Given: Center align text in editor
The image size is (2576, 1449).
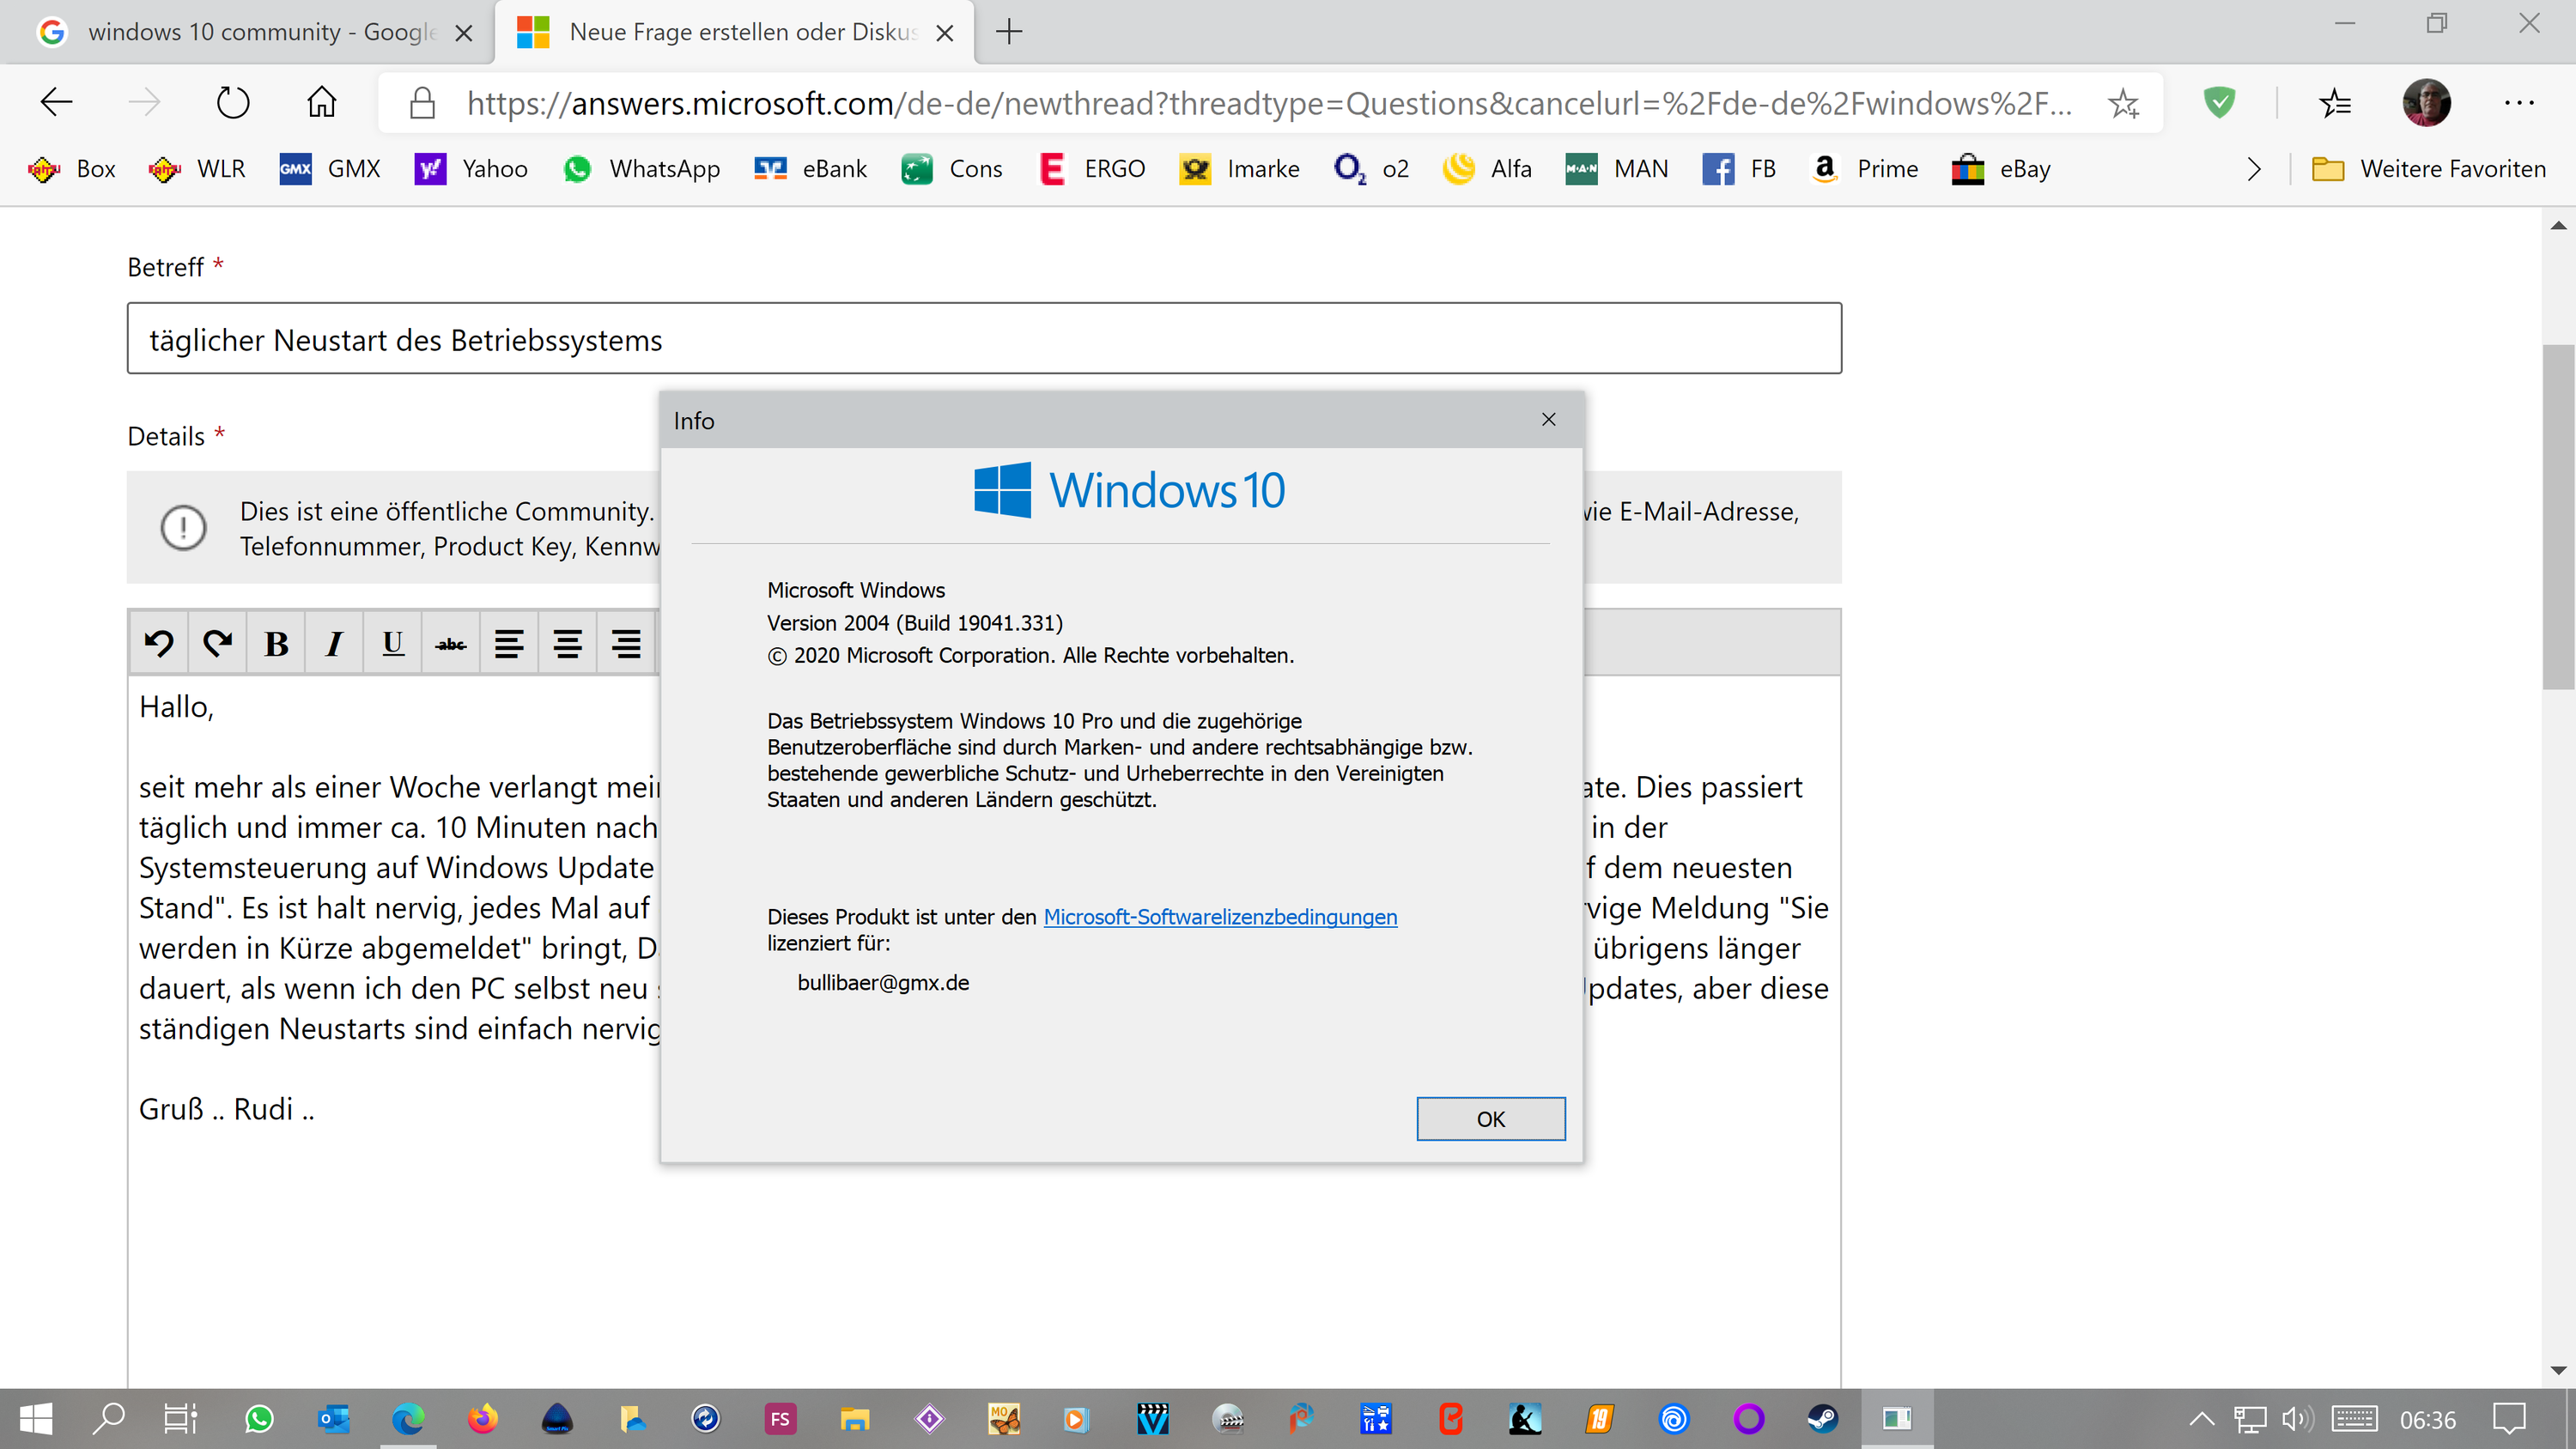Looking at the screenshot, I should click(x=568, y=643).
